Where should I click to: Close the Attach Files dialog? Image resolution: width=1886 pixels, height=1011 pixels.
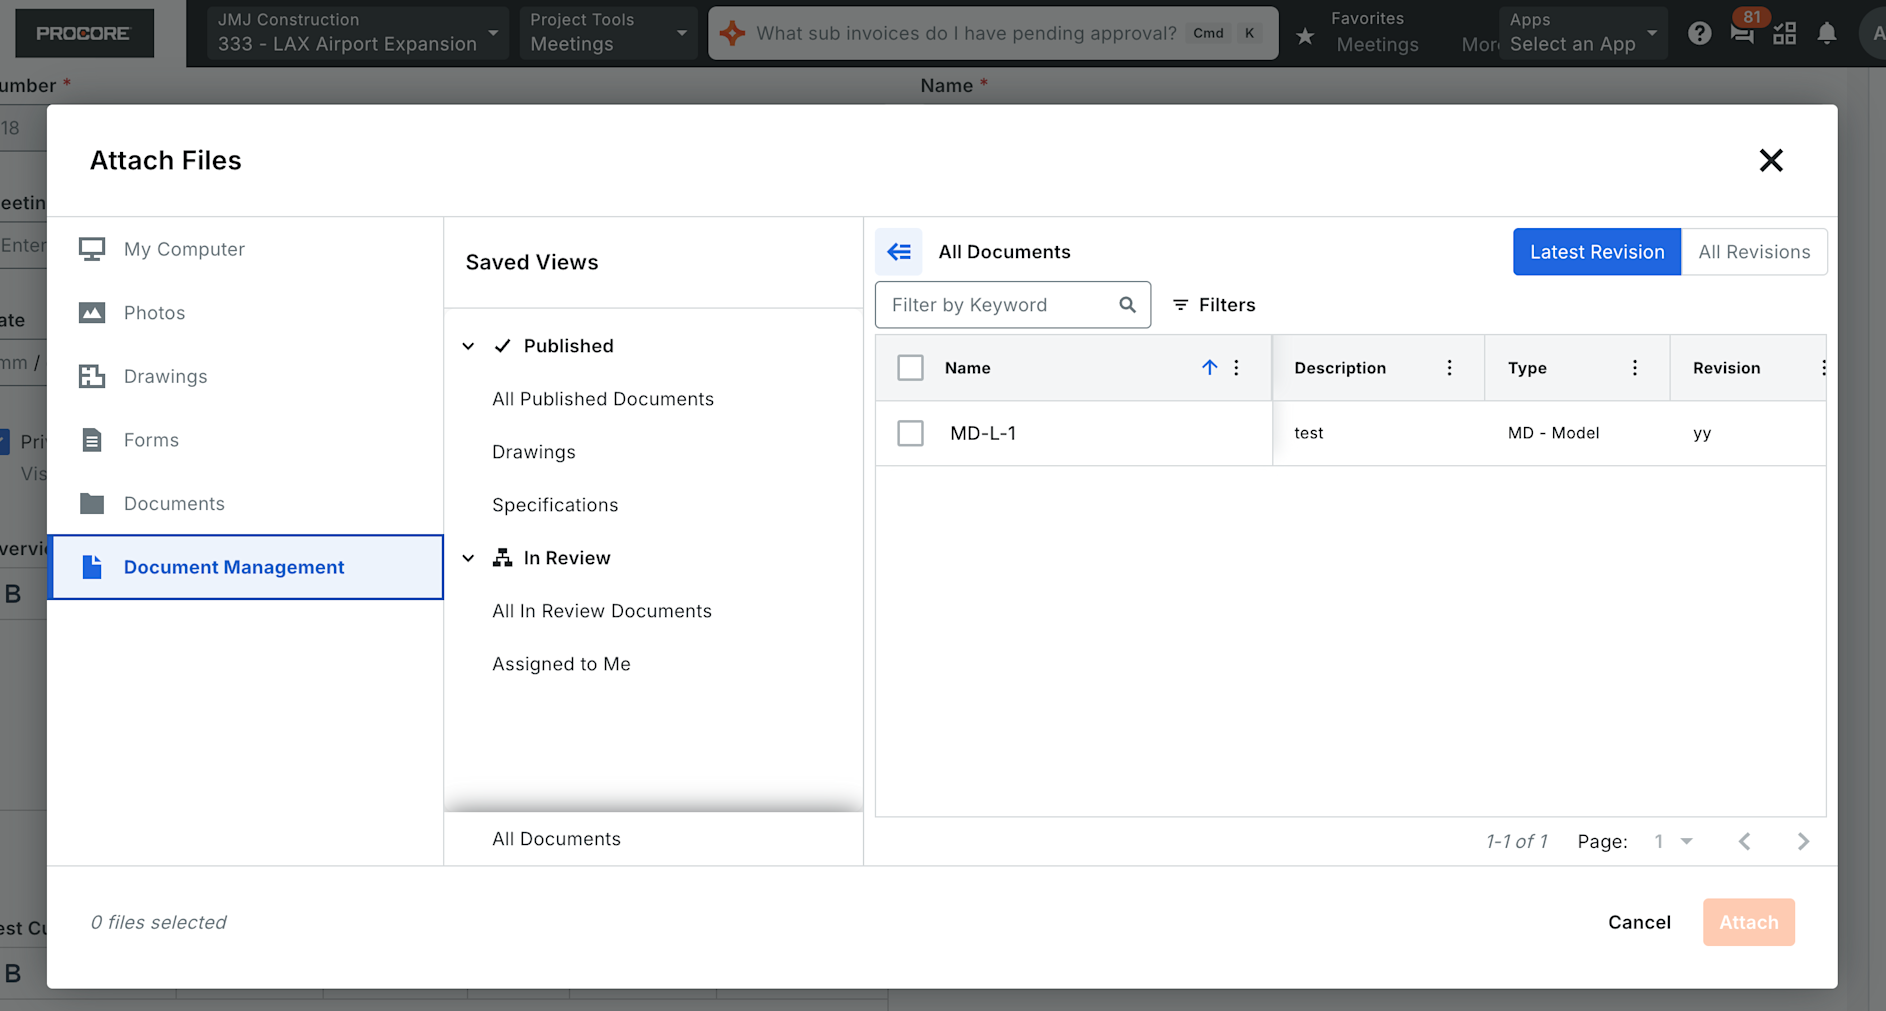click(x=1771, y=160)
